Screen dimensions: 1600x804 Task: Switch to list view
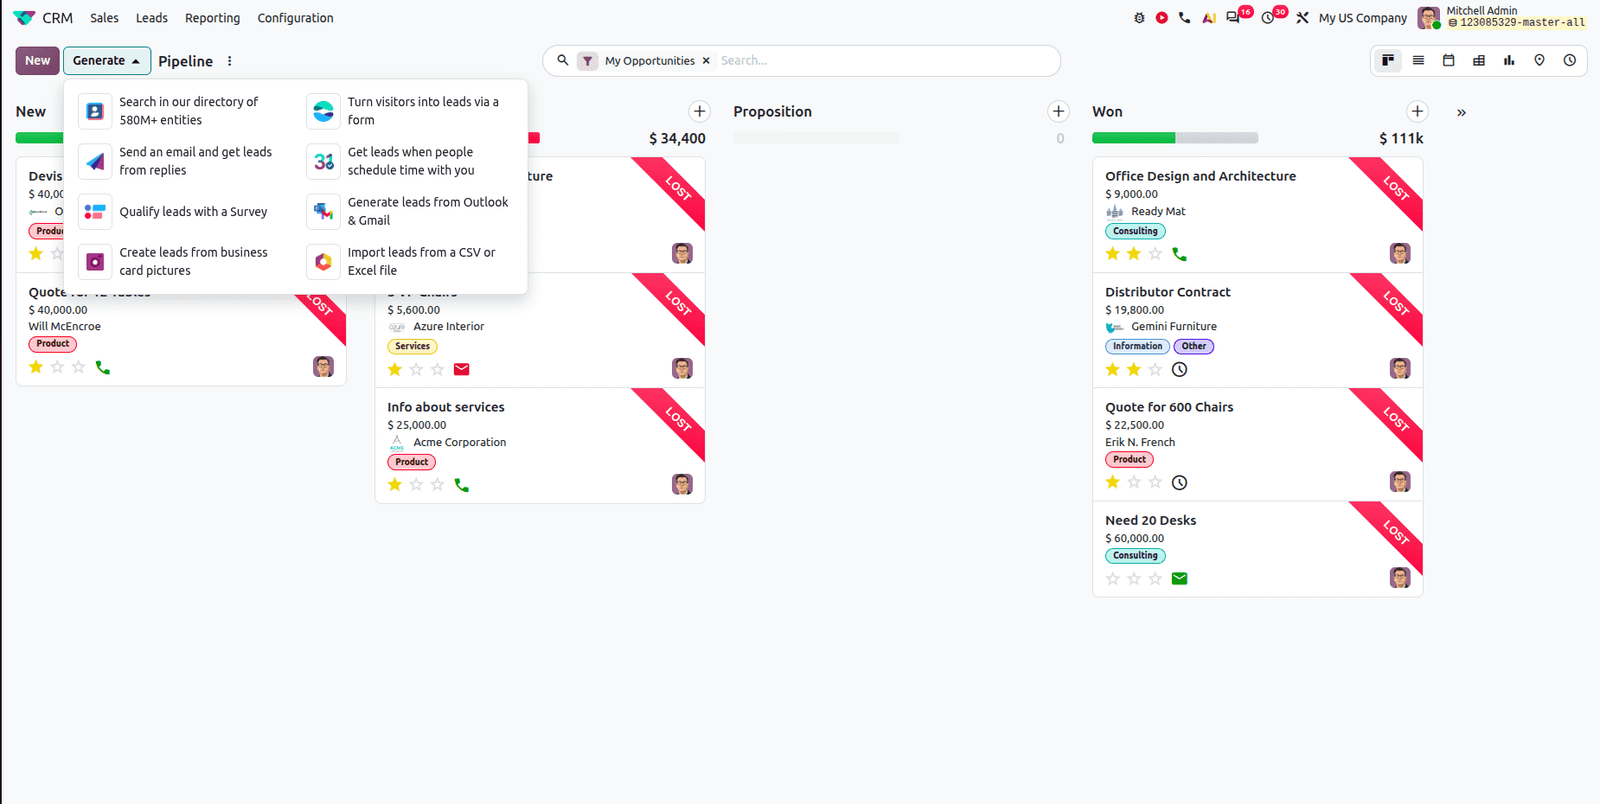pos(1418,61)
